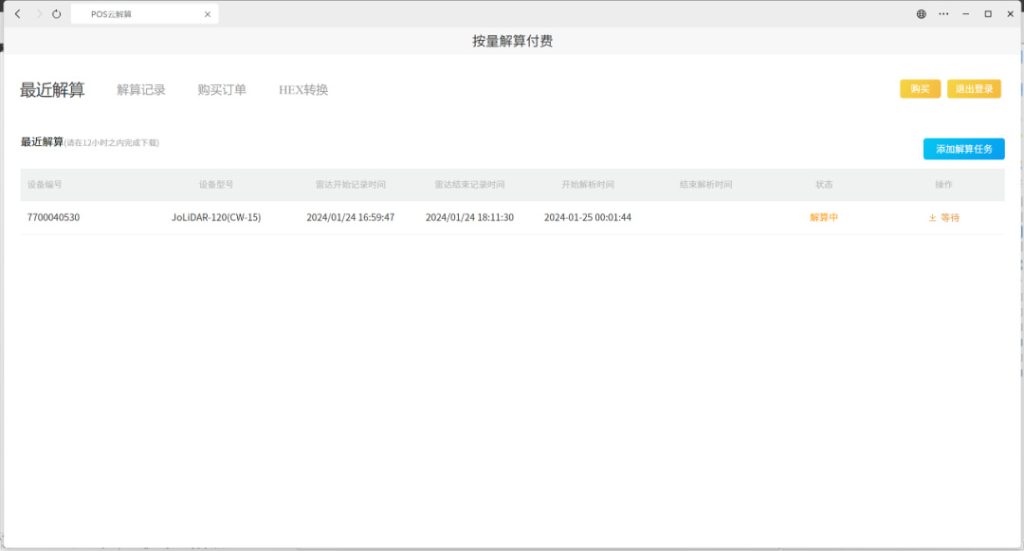Screen dimensions: 1024x551
Task: Click the globe language icon
Action: click(921, 14)
